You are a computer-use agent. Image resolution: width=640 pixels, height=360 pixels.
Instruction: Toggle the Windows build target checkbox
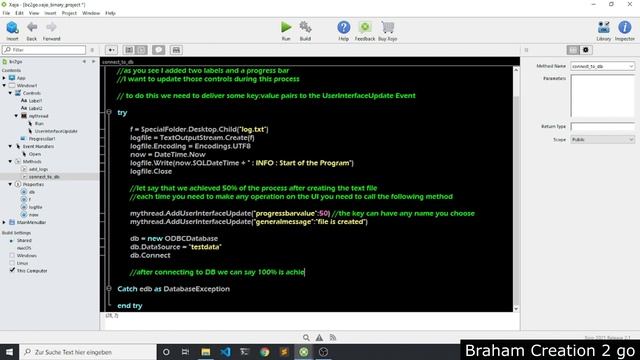[x=12, y=256]
